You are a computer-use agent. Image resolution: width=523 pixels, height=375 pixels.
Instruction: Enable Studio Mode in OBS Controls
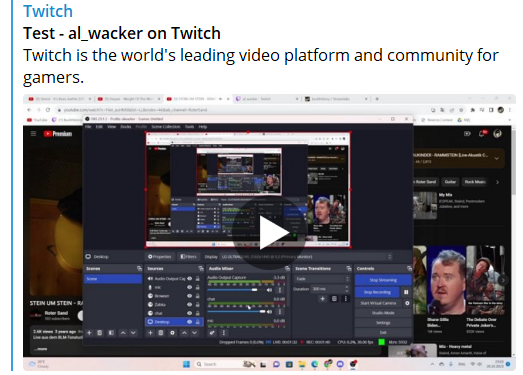[383, 313]
